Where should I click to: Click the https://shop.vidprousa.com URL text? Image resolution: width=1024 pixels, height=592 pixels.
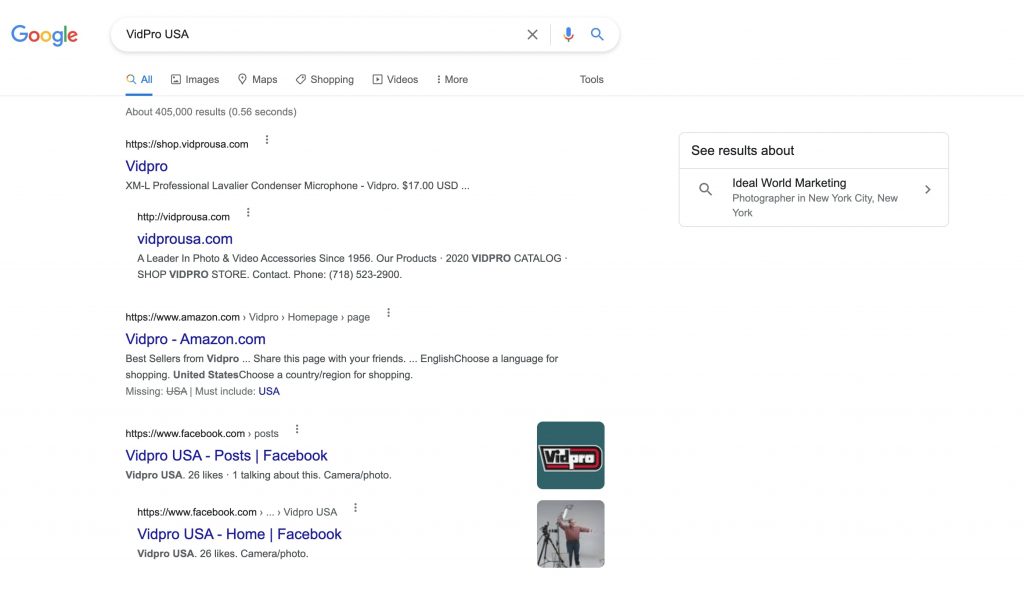[187, 144]
